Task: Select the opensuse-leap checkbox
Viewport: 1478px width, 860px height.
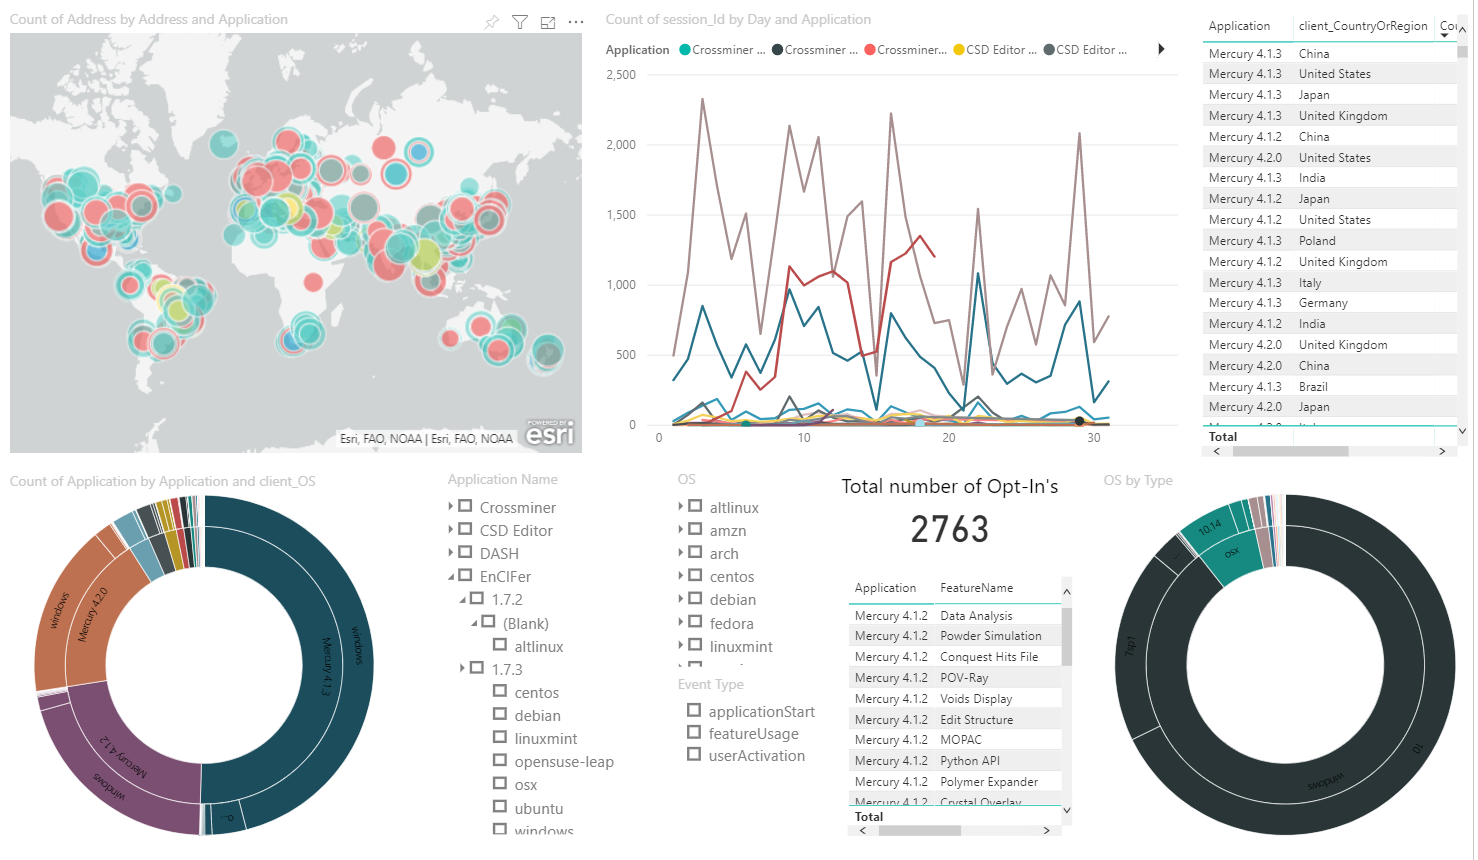Action: [x=500, y=760]
